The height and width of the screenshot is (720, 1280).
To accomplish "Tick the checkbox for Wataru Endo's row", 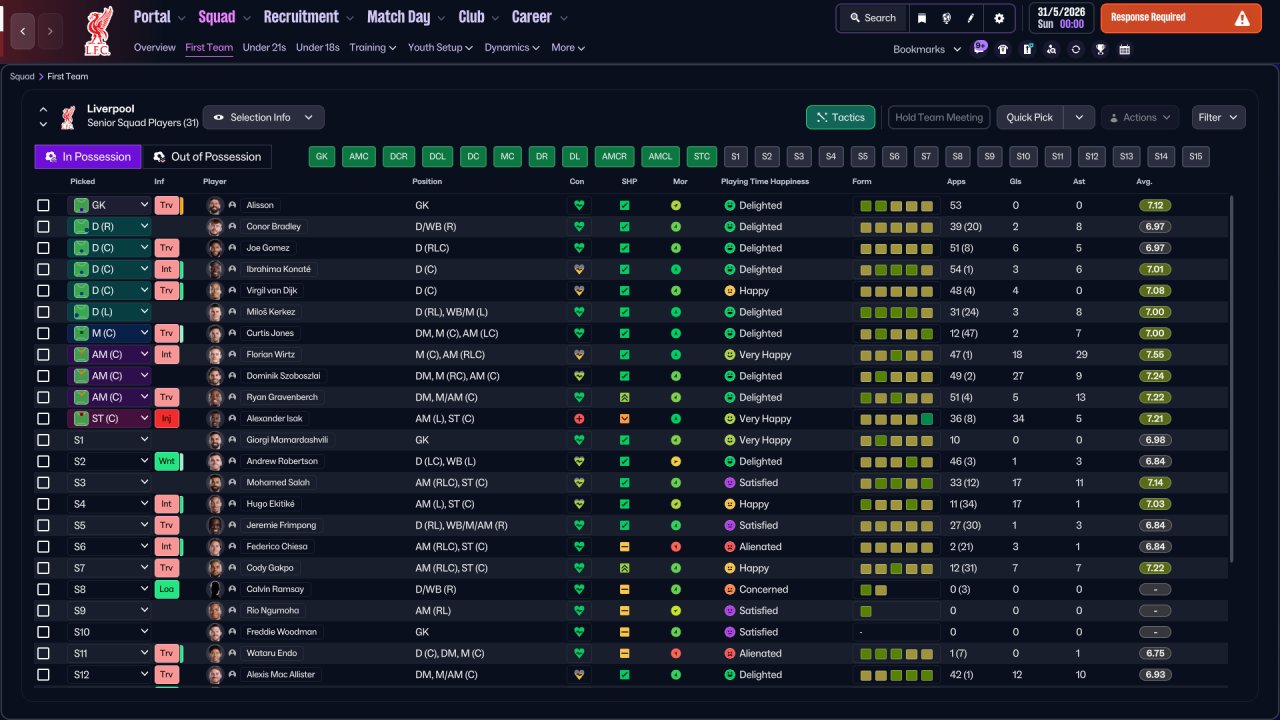I will click(x=43, y=653).
